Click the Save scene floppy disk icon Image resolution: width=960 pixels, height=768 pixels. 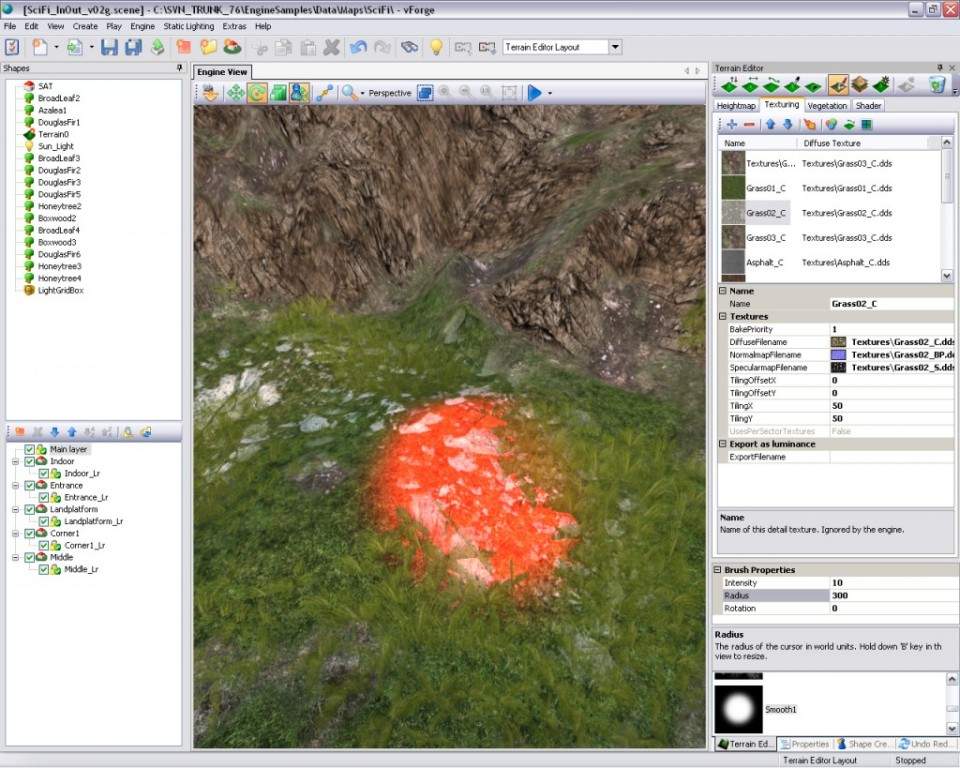[109, 47]
